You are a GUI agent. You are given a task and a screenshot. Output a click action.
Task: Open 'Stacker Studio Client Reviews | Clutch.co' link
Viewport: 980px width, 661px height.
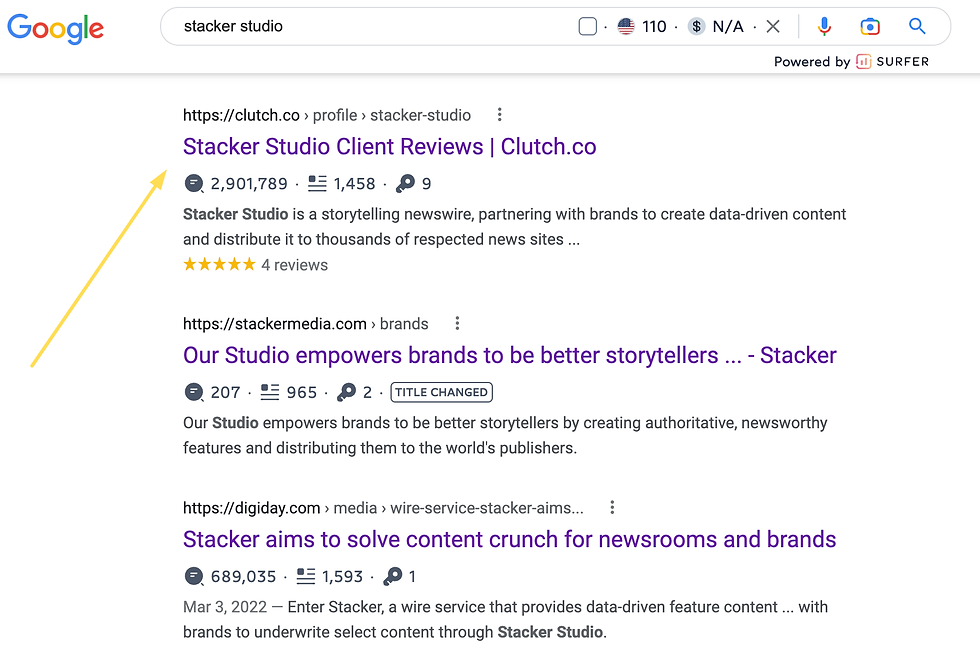(389, 146)
